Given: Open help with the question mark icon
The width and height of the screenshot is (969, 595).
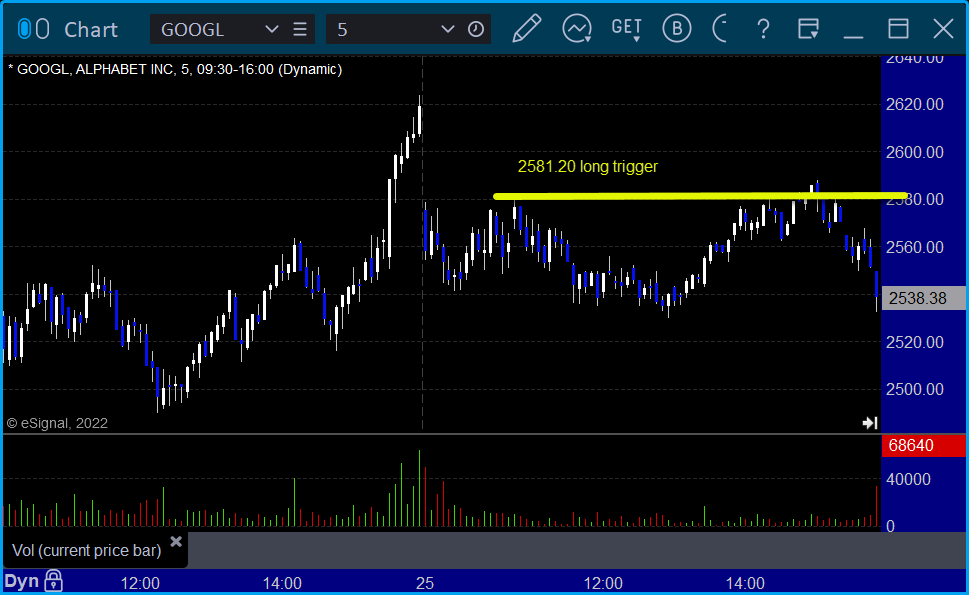Looking at the screenshot, I should (x=763, y=29).
